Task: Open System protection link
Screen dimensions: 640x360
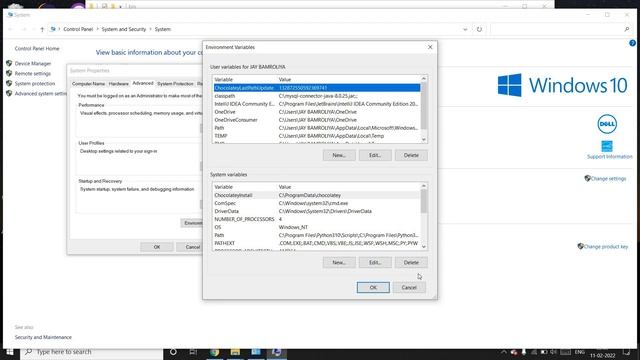Action: click(35, 84)
